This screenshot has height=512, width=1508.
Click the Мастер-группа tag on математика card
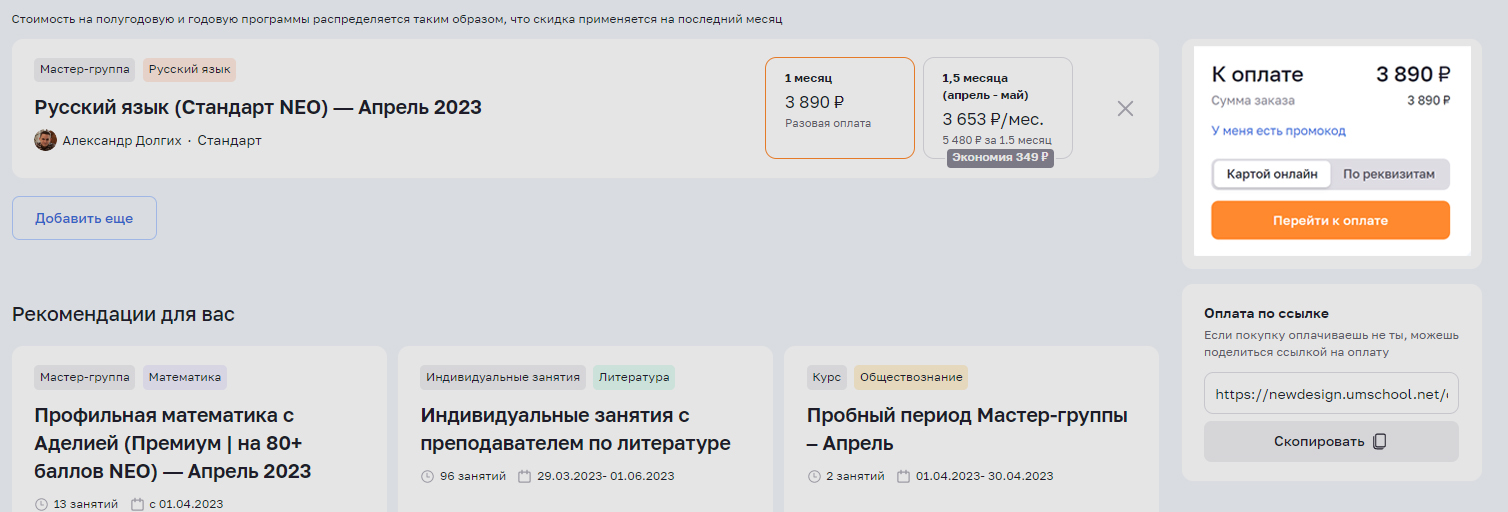[85, 377]
